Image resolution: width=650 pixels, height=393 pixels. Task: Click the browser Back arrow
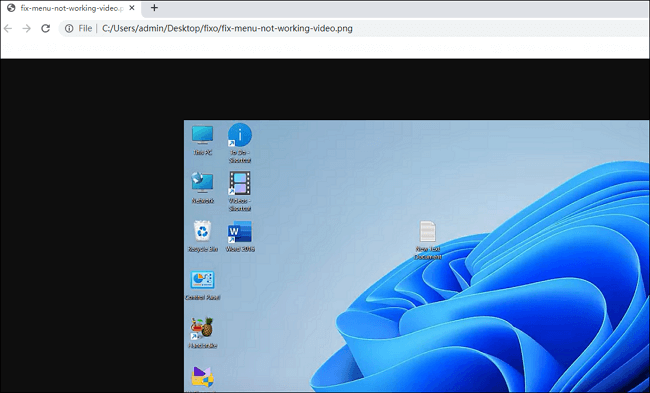[7, 28]
